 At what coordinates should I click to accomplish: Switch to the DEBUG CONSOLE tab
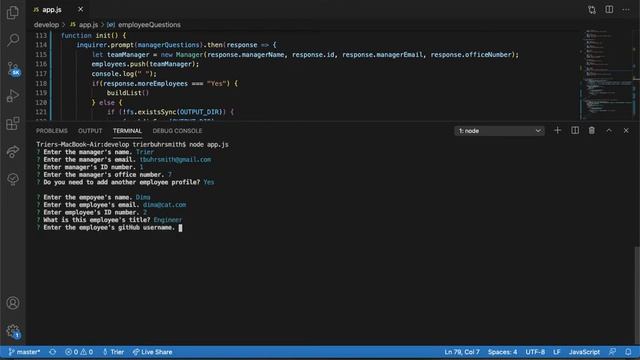click(177, 131)
